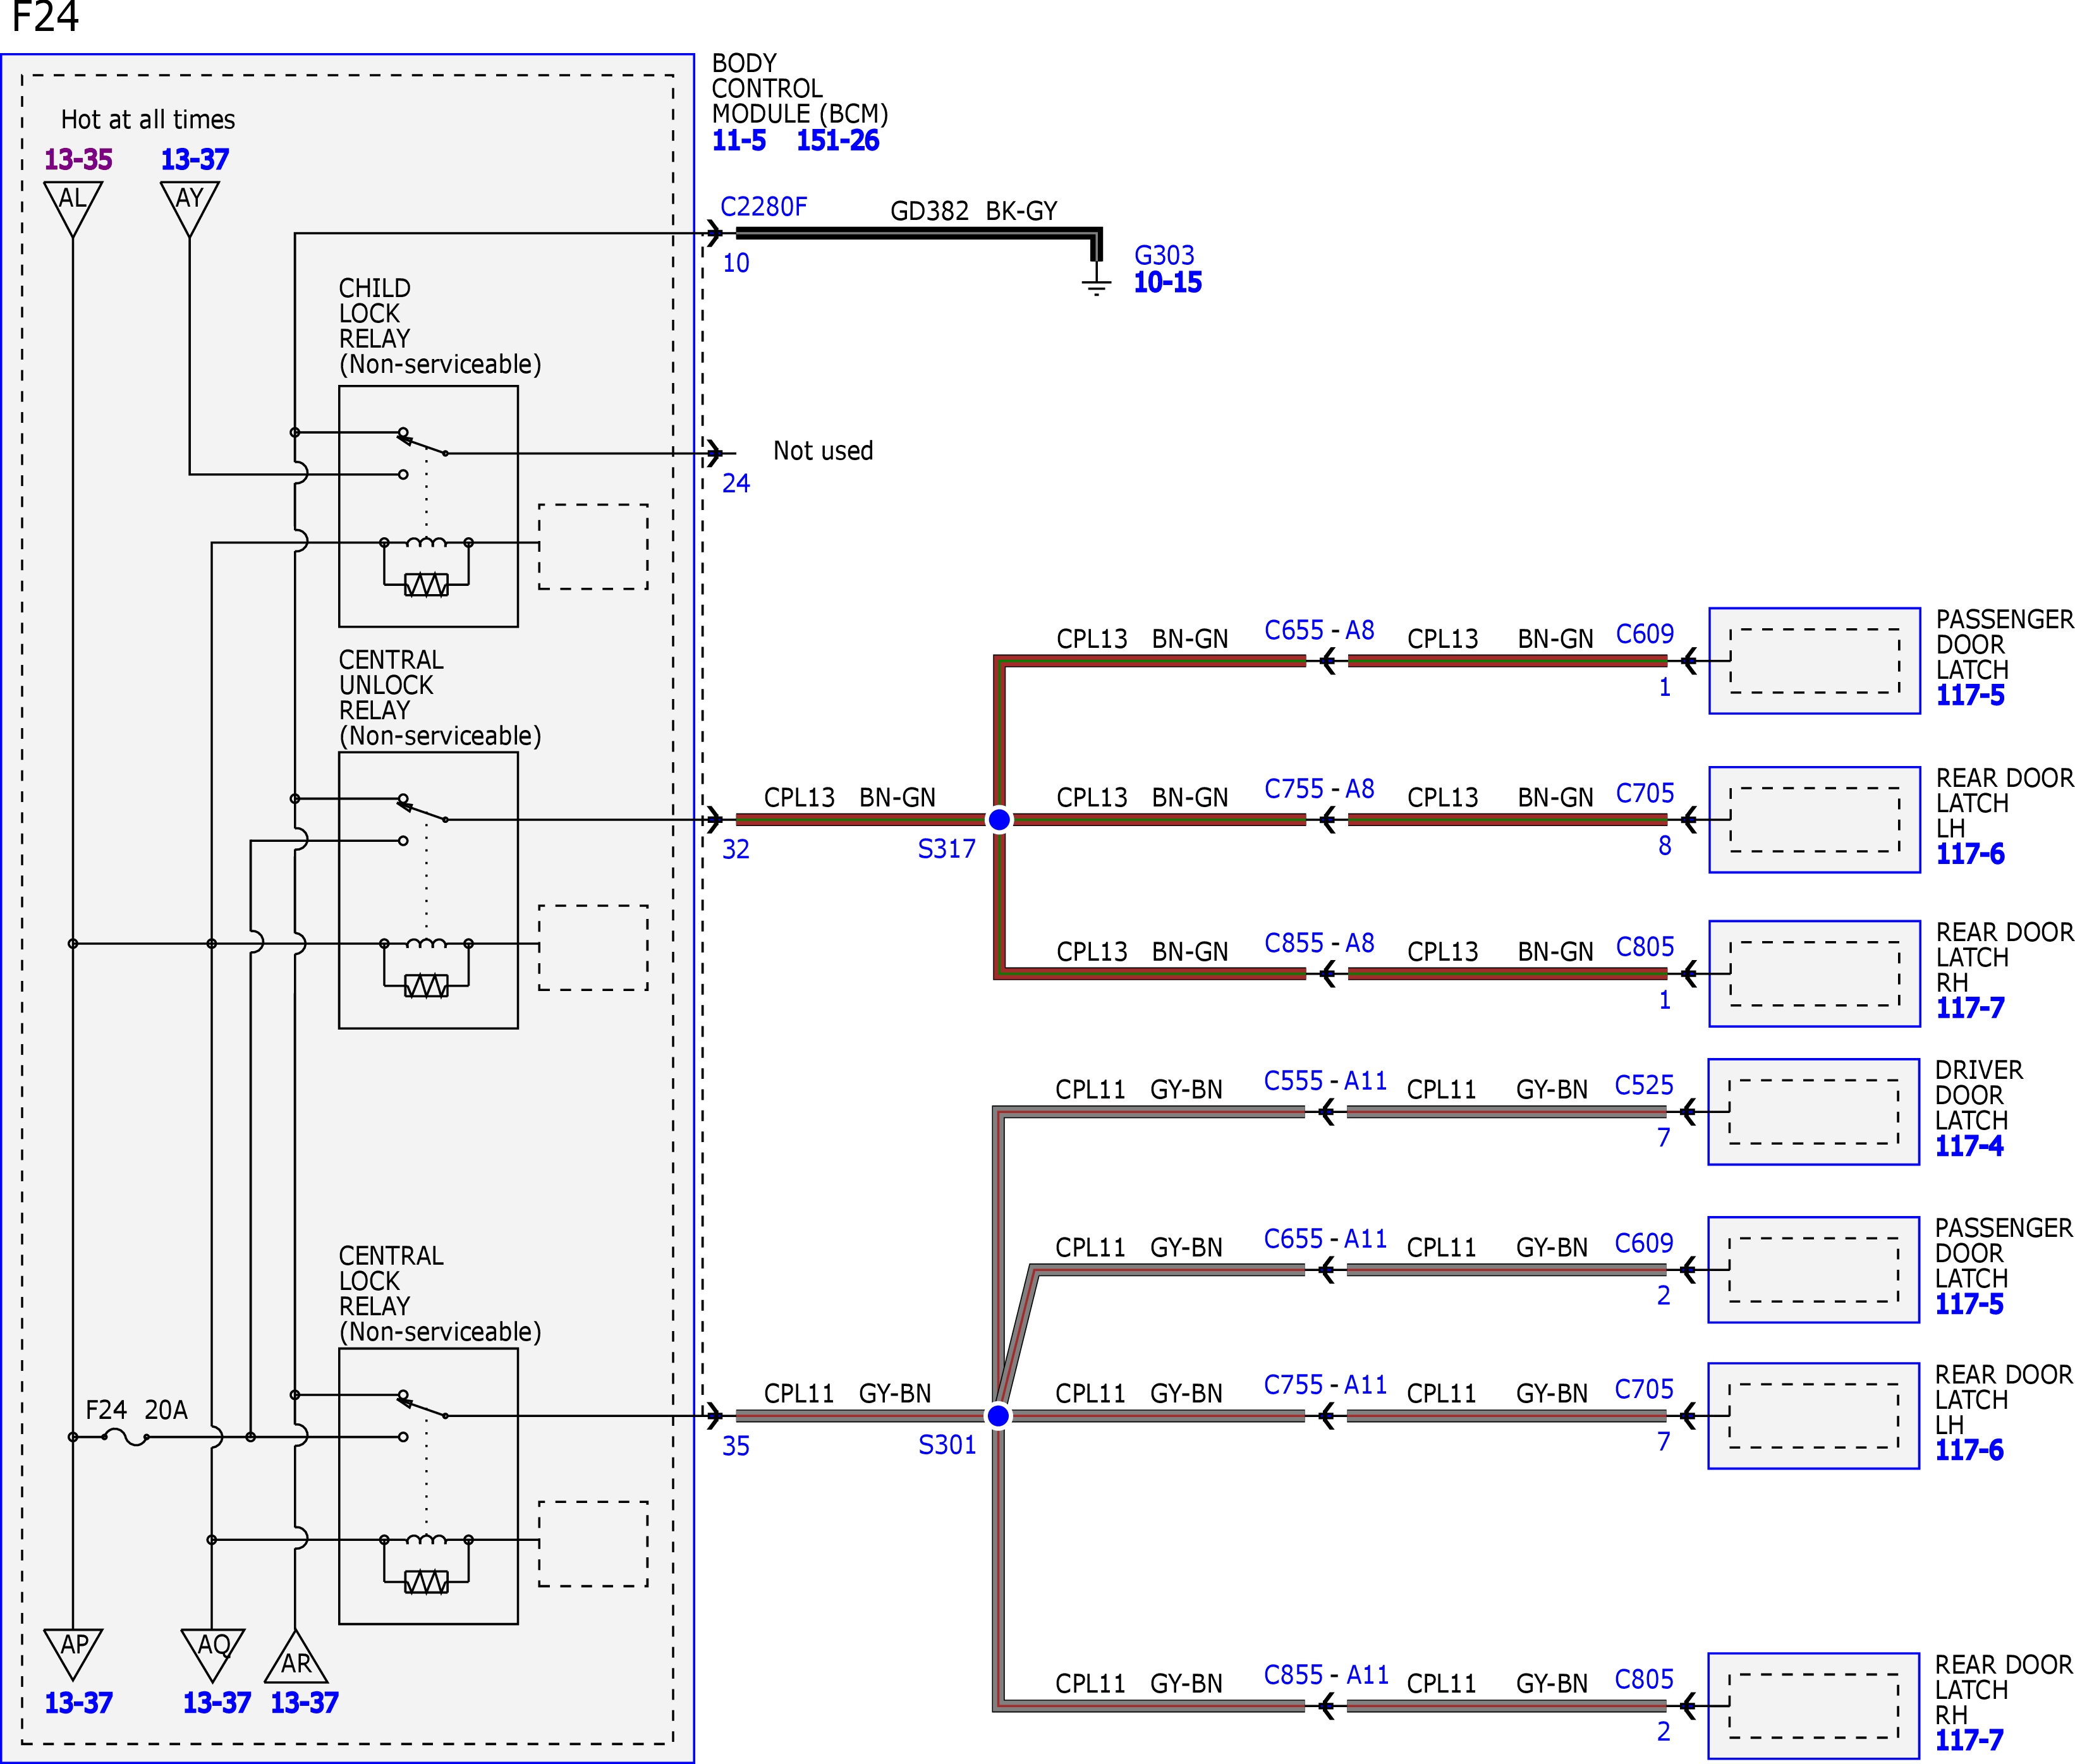Open the 13-37 link below AQ connector
Image resolution: width=2075 pixels, height=1764 pixels.
click(x=216, y=1703)
